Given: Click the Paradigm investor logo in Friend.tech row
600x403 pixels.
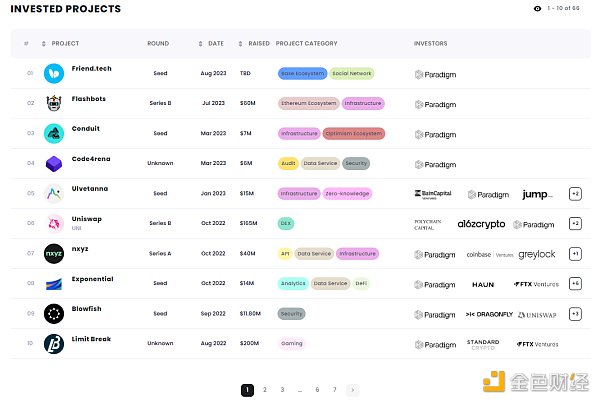Looking at the screenshot, I should [435, 75].
